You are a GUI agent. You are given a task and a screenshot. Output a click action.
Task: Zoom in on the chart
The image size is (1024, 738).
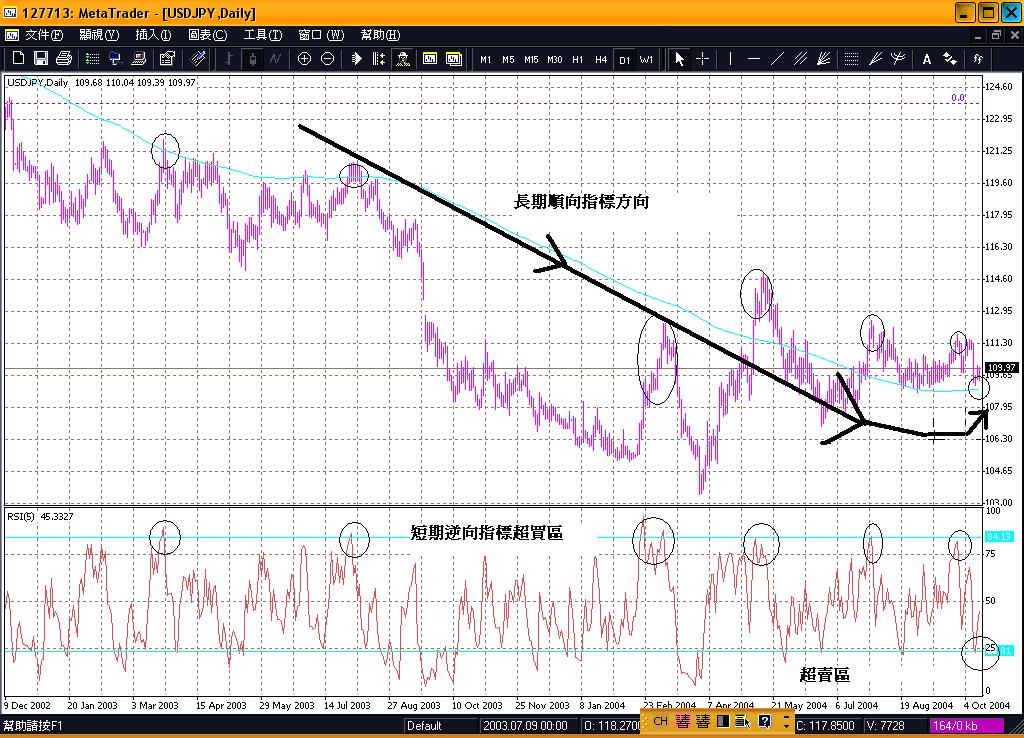pyautogui.click(x=304, y=59)
